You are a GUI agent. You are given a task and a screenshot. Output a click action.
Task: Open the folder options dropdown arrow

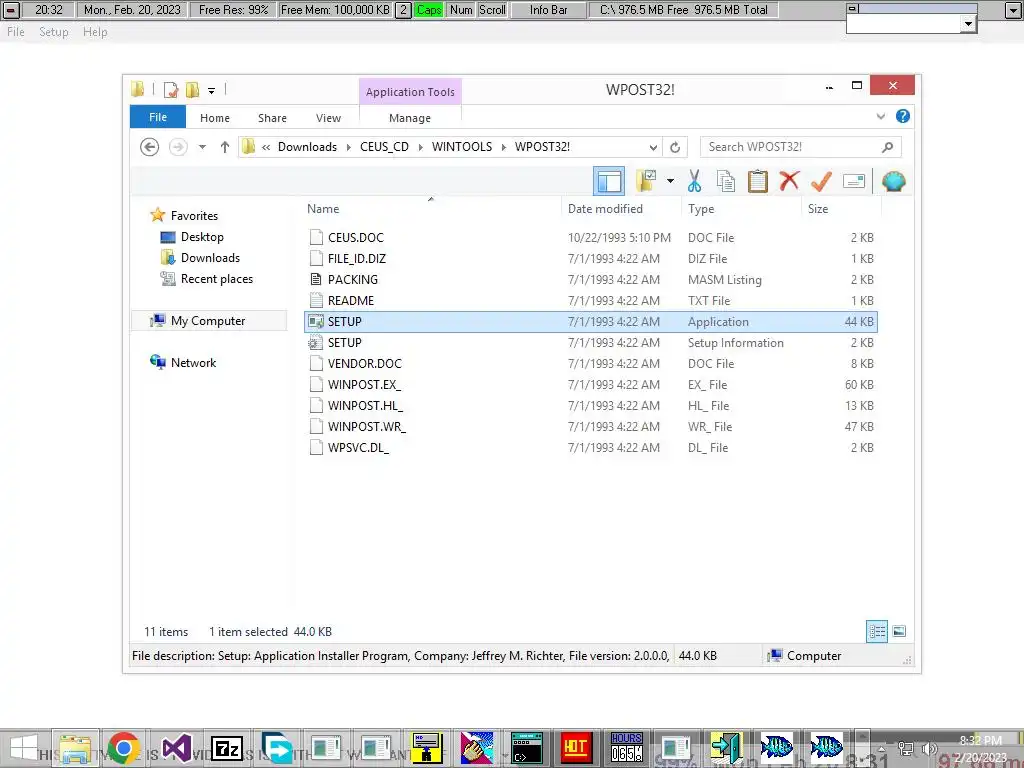coord(670,181)
